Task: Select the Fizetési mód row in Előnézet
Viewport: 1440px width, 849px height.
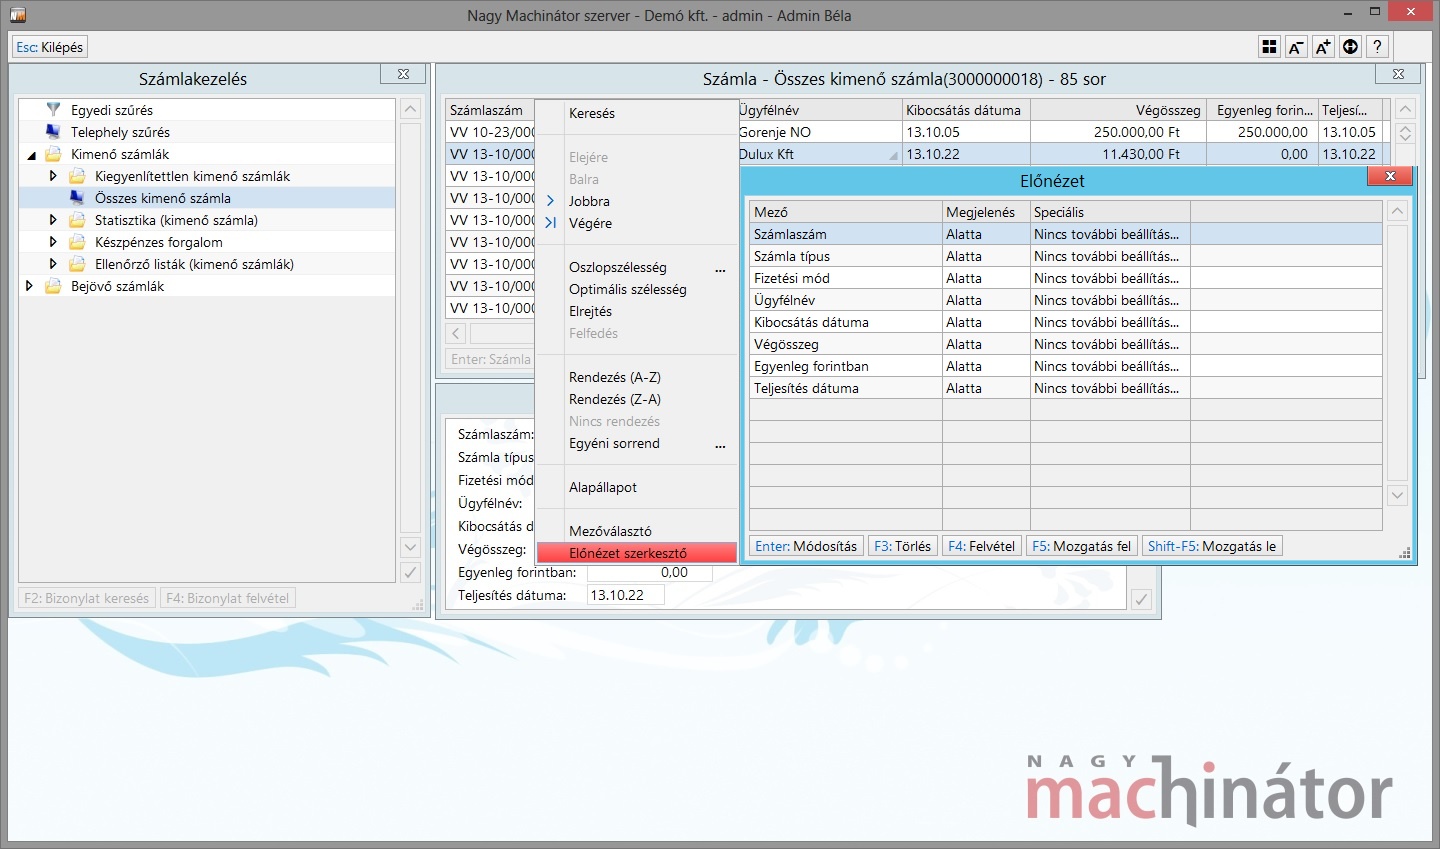Action: (1065, 278)
